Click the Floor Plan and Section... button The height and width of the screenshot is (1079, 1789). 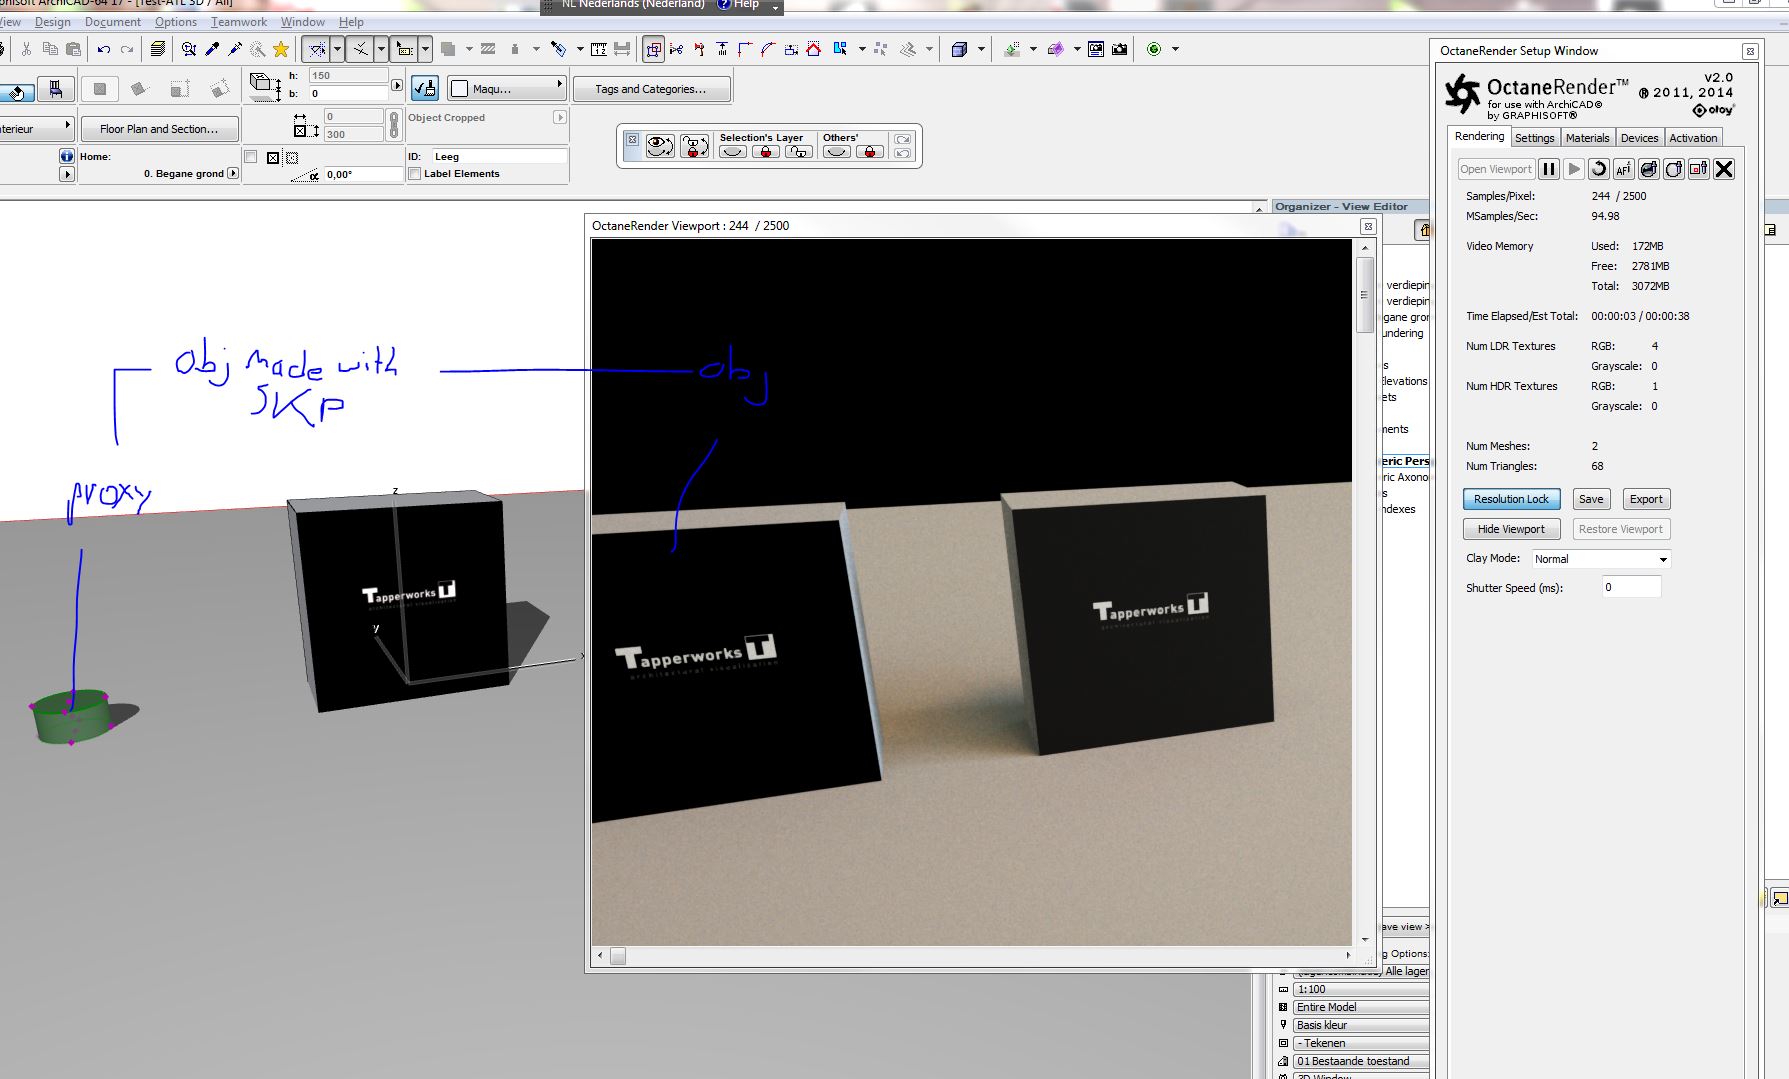[x=158, y=129]
